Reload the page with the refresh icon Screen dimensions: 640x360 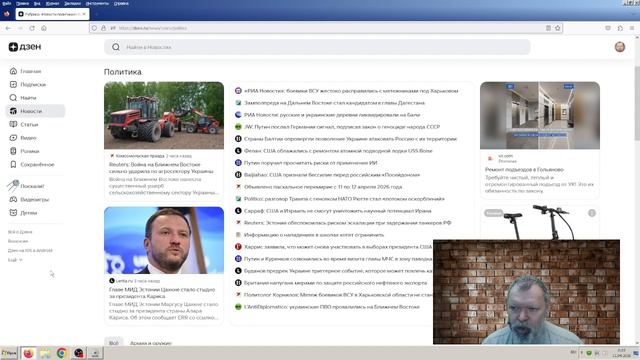[x=32, y=28]
